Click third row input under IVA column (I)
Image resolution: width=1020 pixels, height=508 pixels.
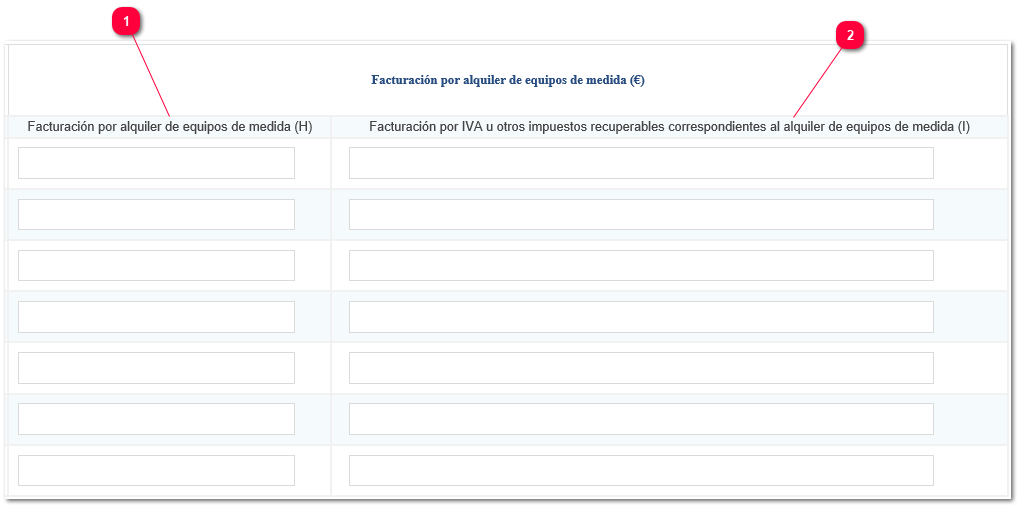(x=641, y=265)
